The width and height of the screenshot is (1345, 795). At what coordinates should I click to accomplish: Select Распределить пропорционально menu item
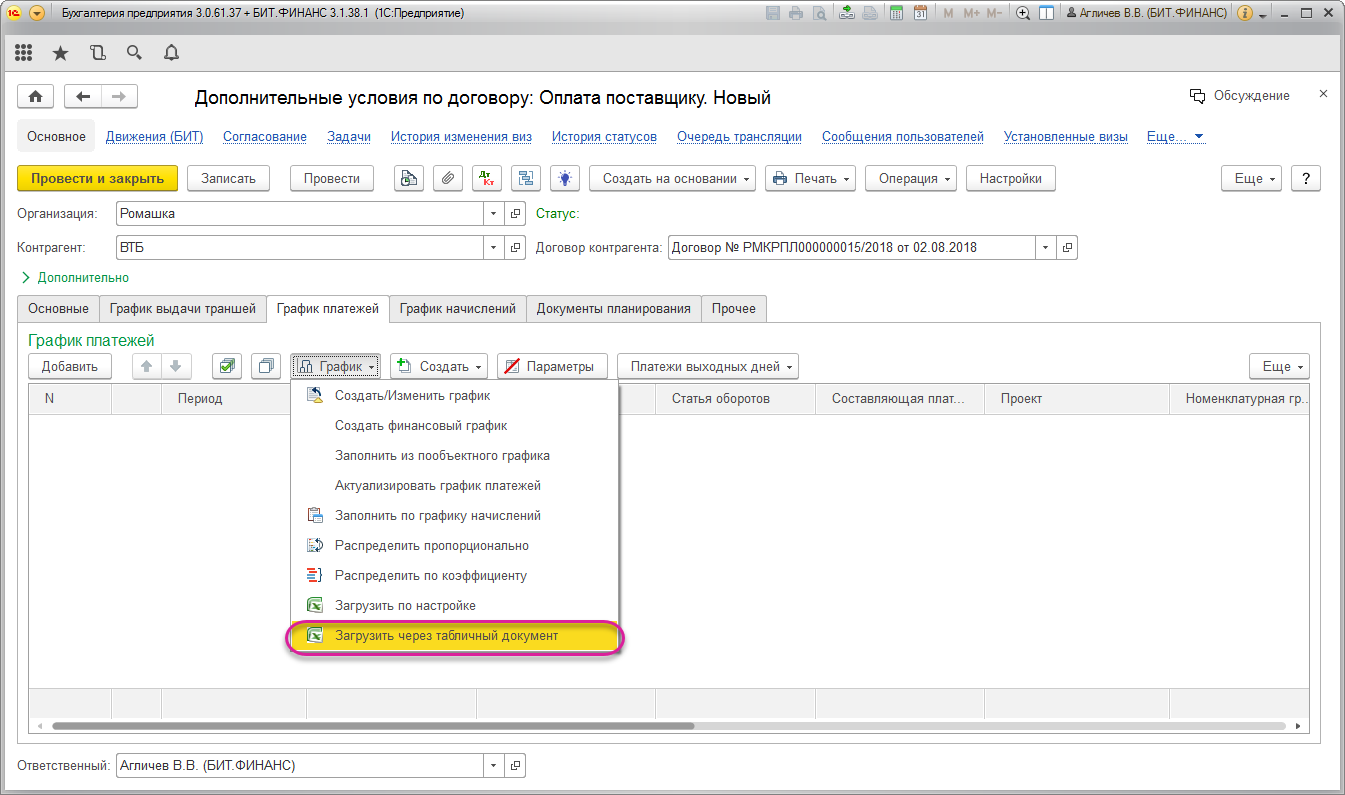(x=455, y=545)
